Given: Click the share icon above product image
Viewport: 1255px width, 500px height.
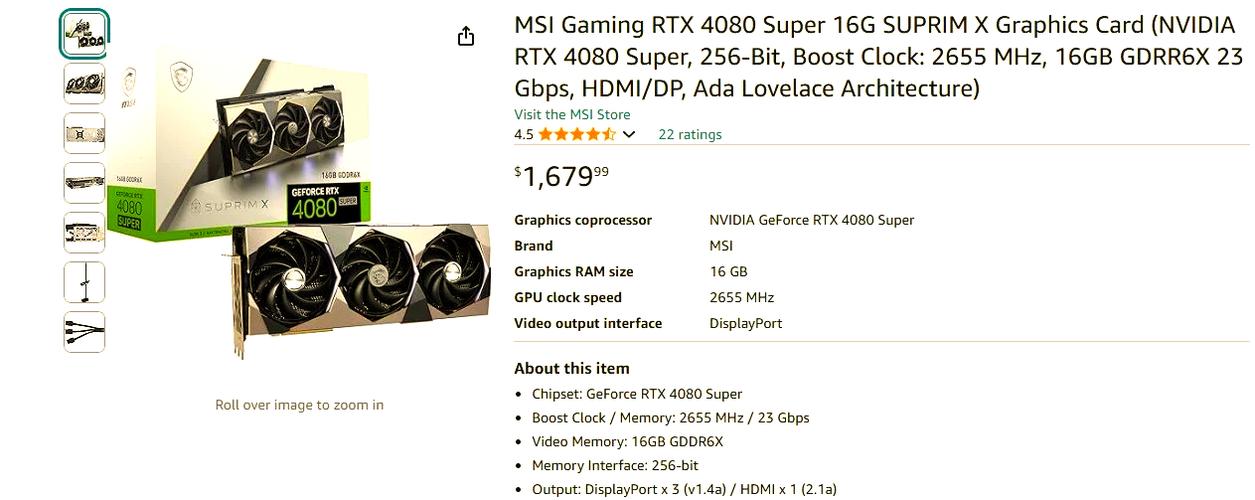Looking at the screenshot, I should tap(465, 36).
